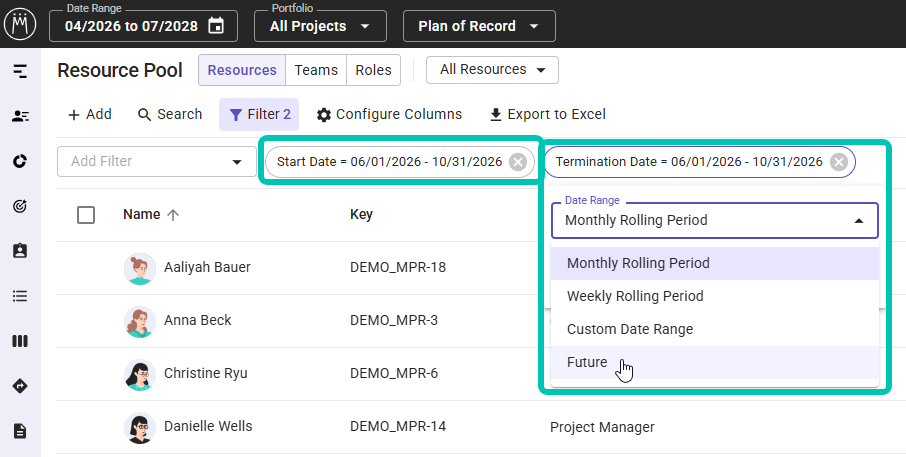
Task: Click Christine Ryu's avatar
Action: pyautogui.click(x=140, y=374)
